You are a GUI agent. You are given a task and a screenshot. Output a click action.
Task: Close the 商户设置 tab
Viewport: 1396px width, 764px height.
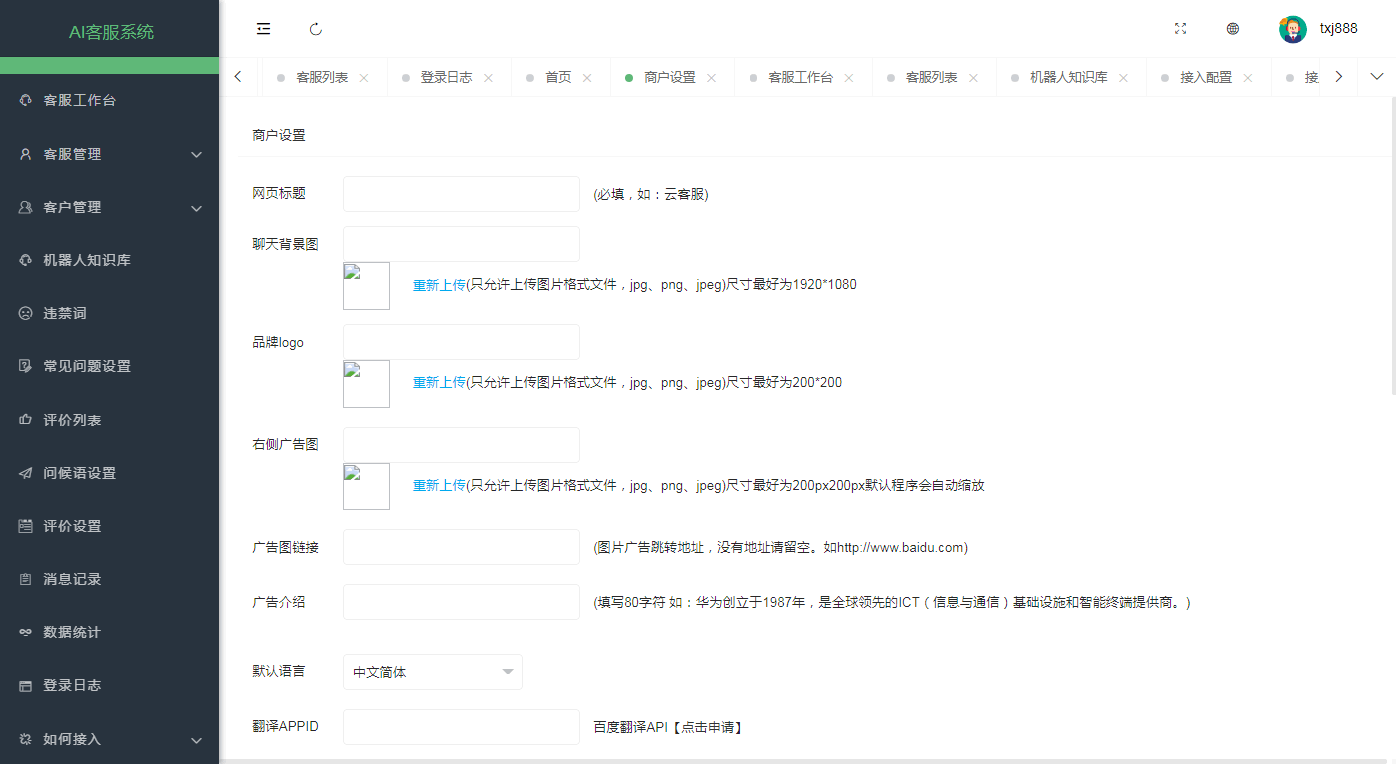tap(711, 78)
